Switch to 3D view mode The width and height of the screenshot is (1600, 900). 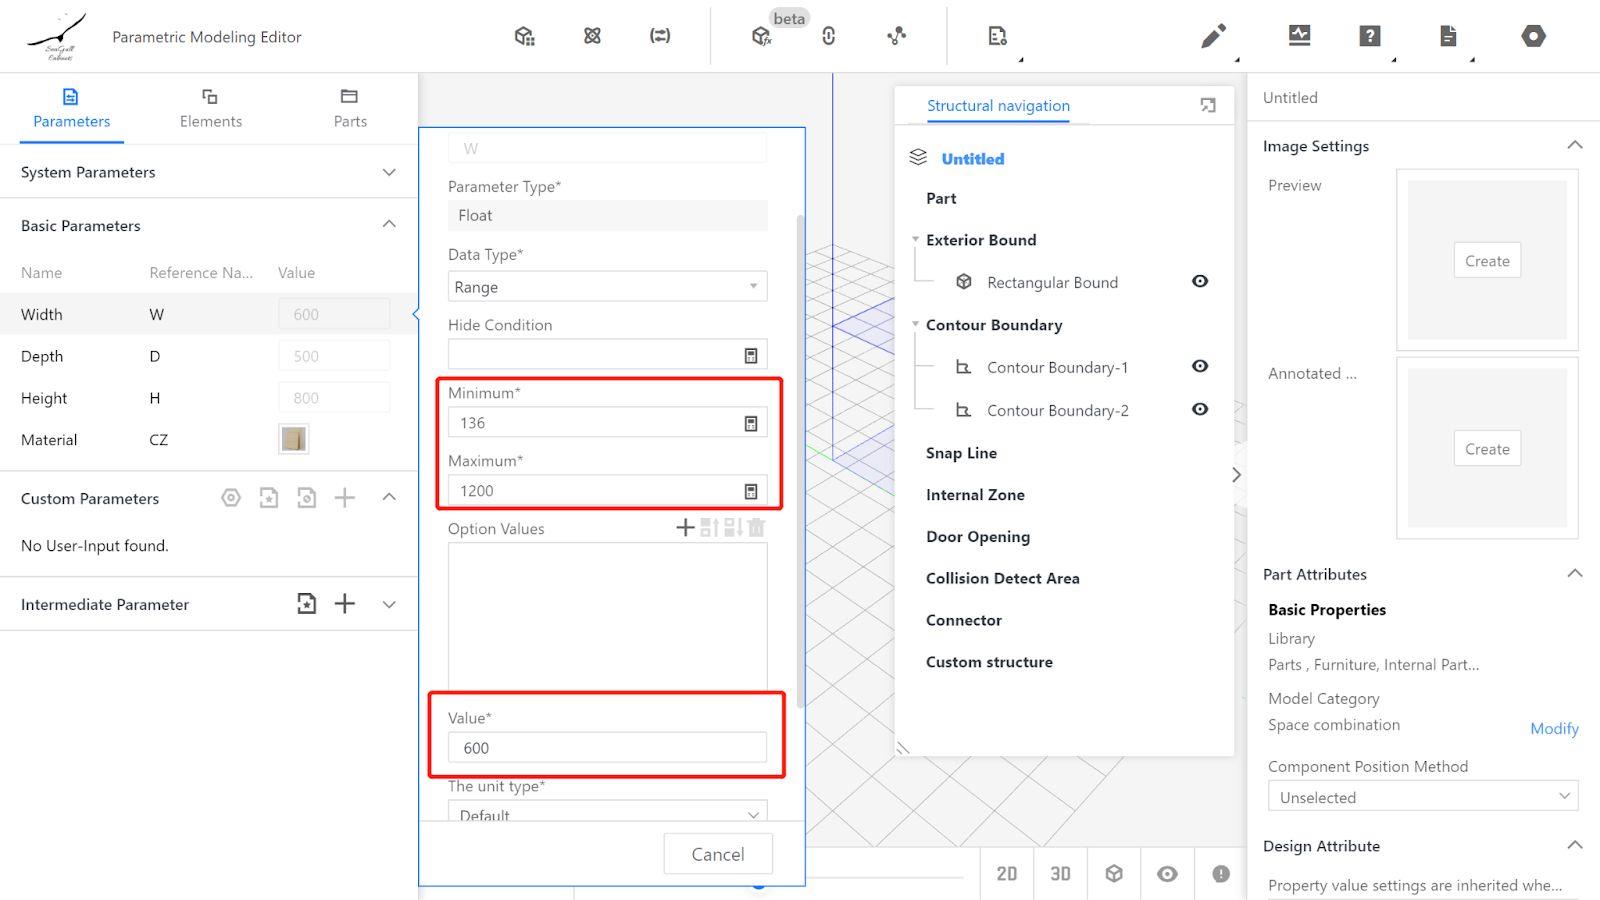click(1060, 874)
